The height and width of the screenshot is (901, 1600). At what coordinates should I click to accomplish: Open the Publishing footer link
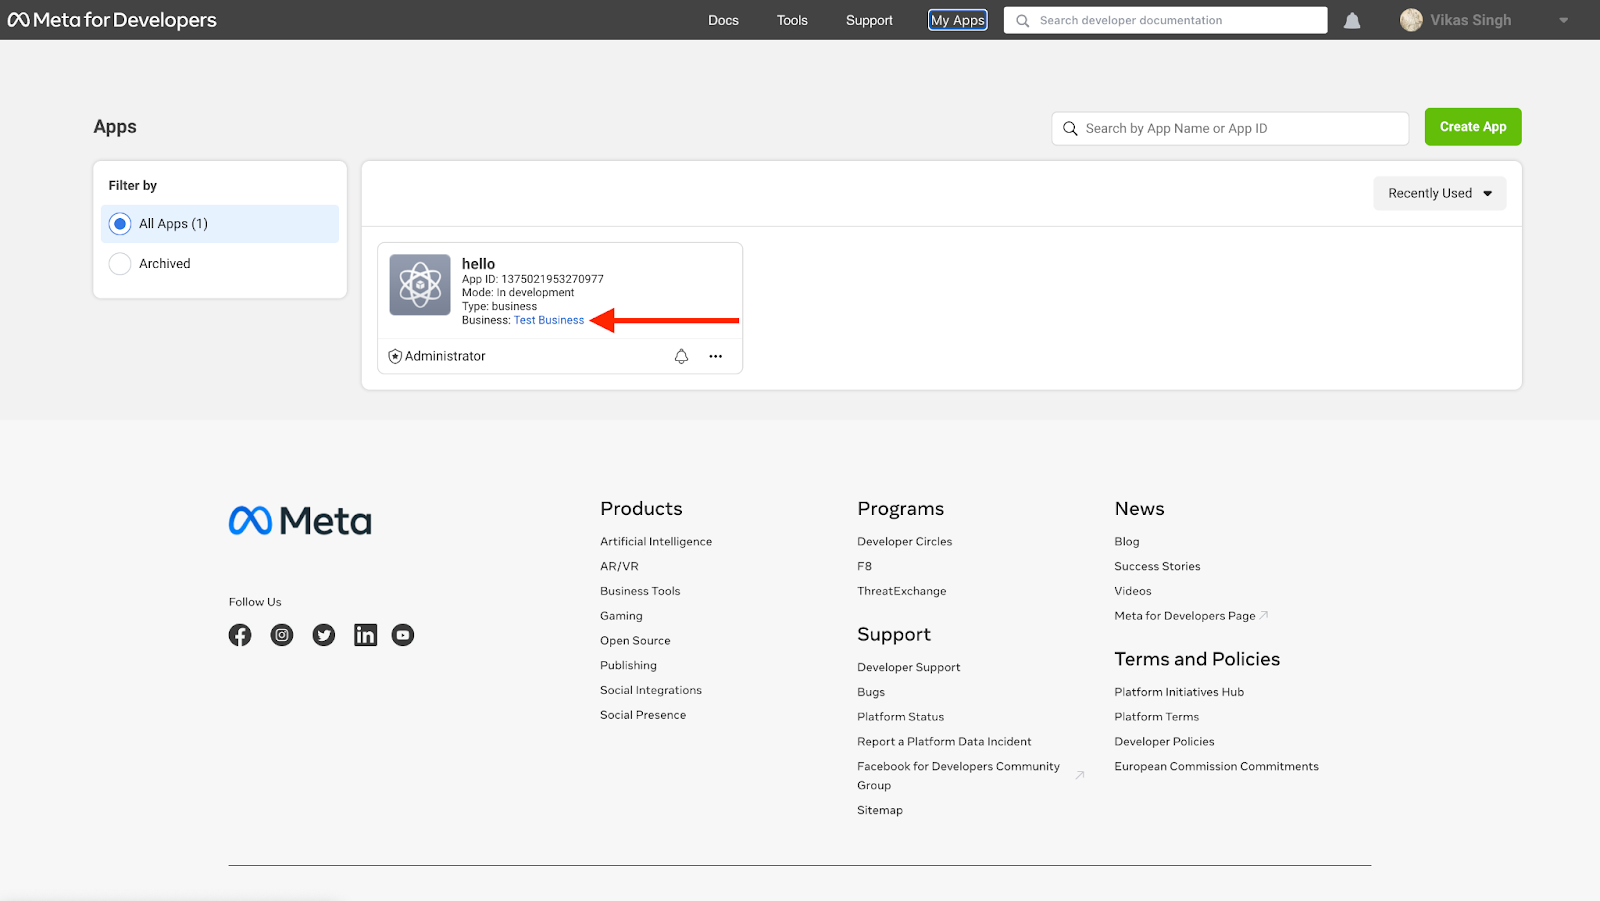tap(628, 665)
